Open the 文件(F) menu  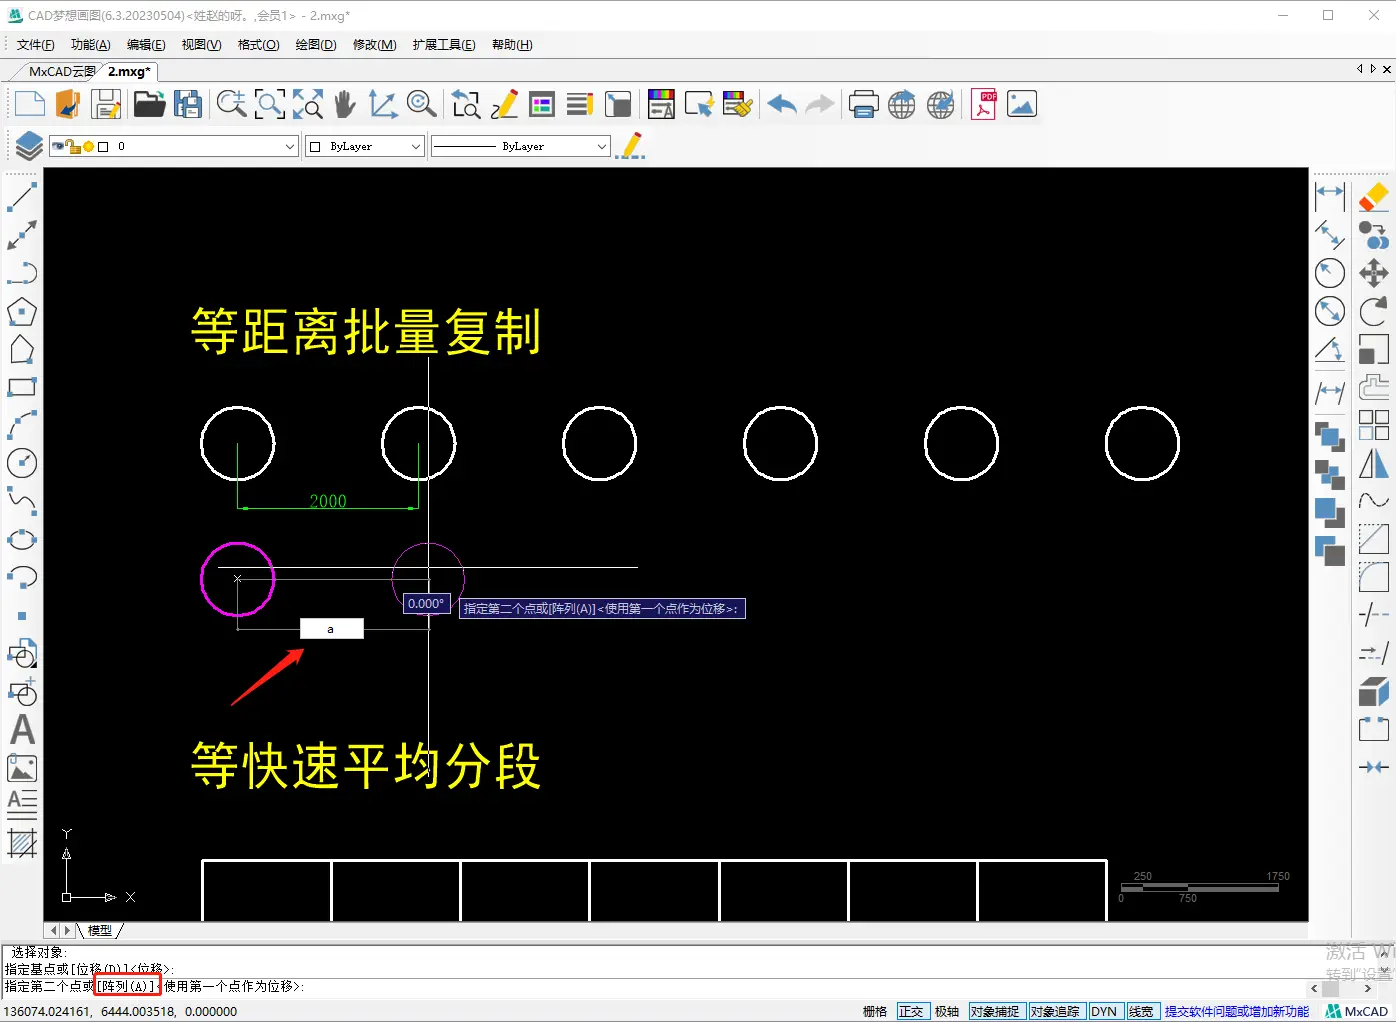(36, 45)
